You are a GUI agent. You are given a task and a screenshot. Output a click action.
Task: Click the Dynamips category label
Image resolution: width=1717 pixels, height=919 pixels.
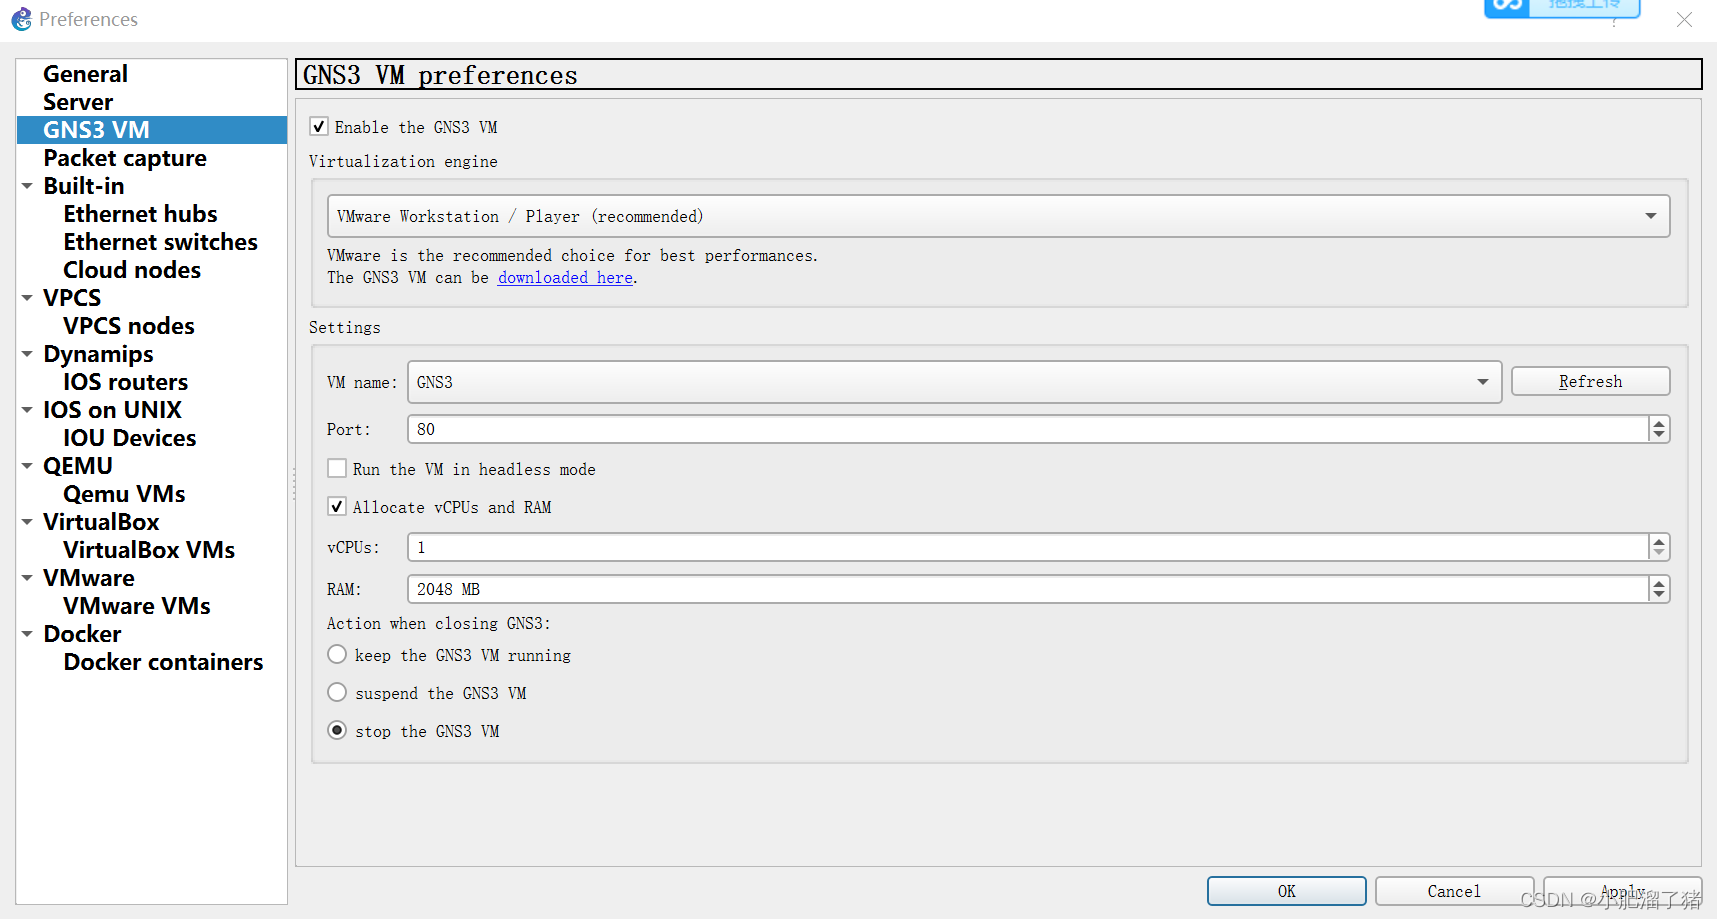tap(98, 354)
